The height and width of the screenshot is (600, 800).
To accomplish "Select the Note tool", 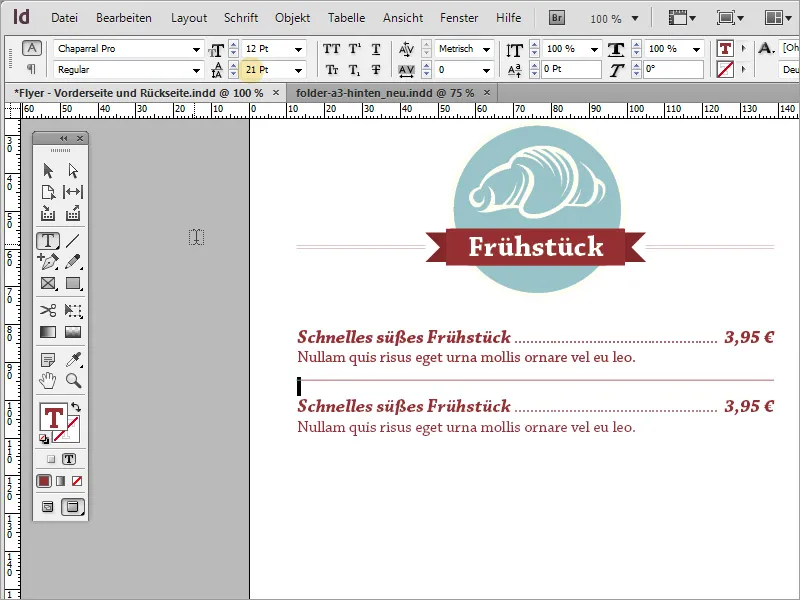I will 48,360.
